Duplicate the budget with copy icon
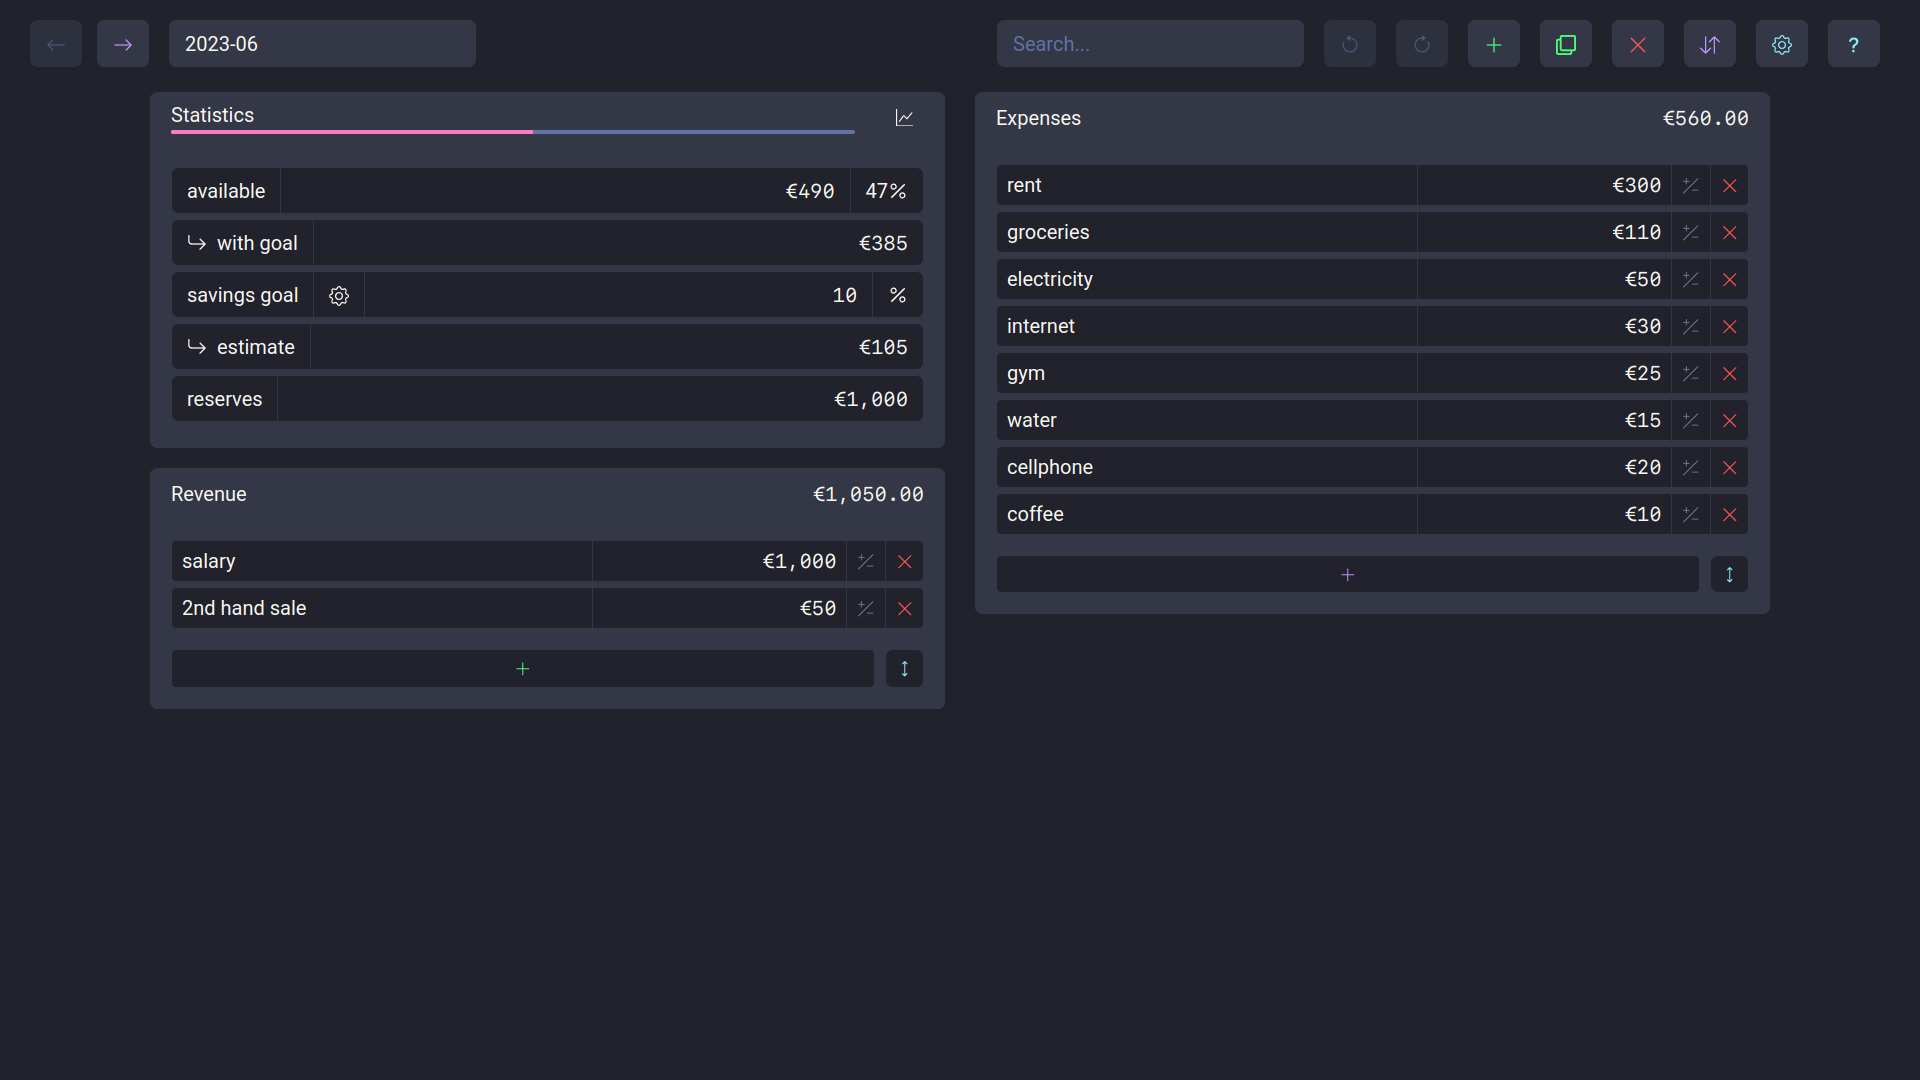 1566,44
